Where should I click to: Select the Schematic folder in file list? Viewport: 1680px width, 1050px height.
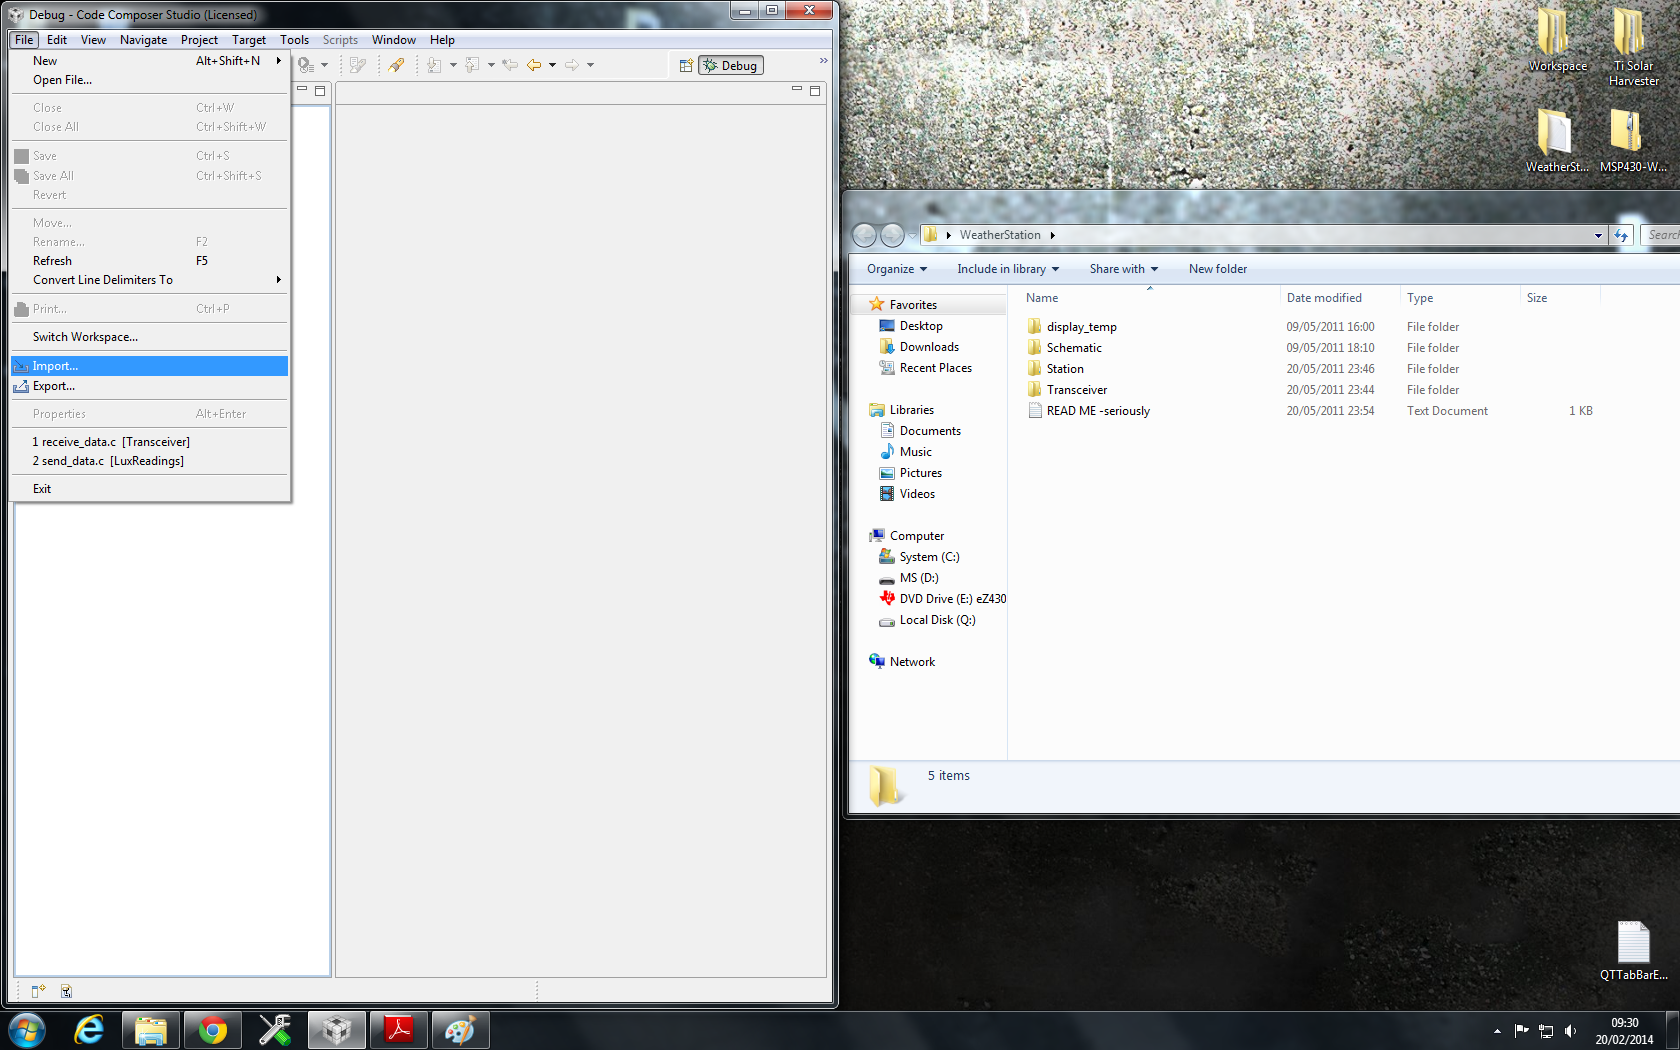(x=1074, y=348)
